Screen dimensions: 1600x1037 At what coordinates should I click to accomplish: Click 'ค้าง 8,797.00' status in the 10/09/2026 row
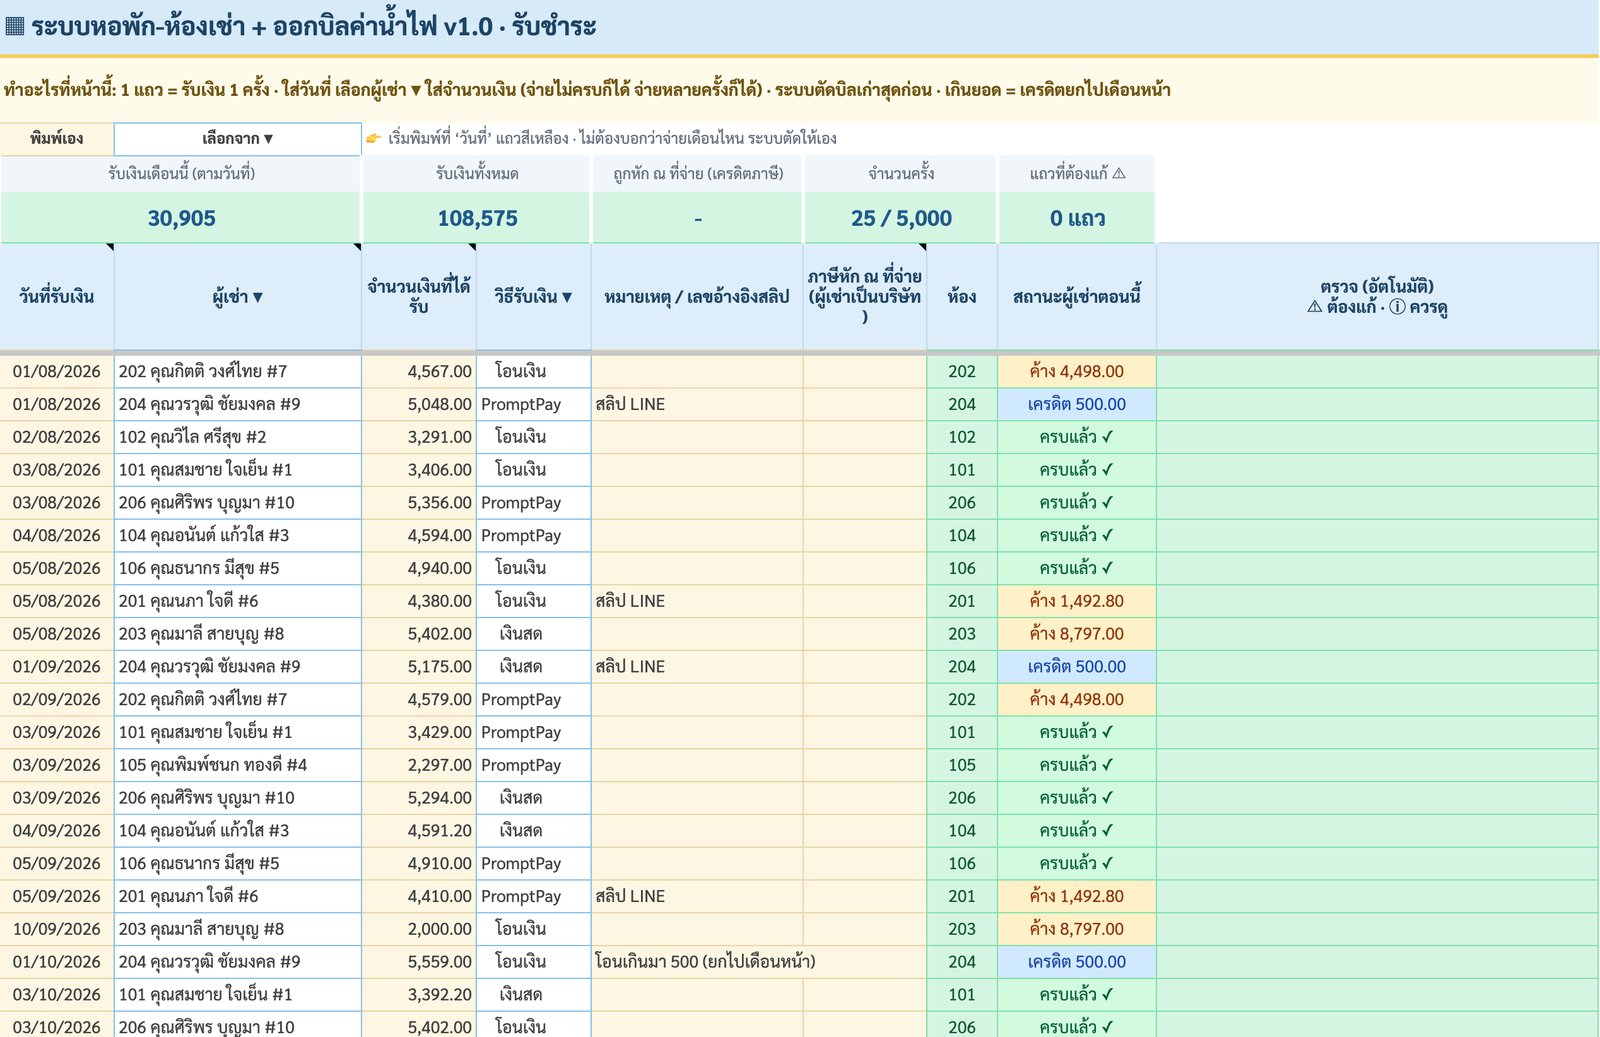(1077, 929)
